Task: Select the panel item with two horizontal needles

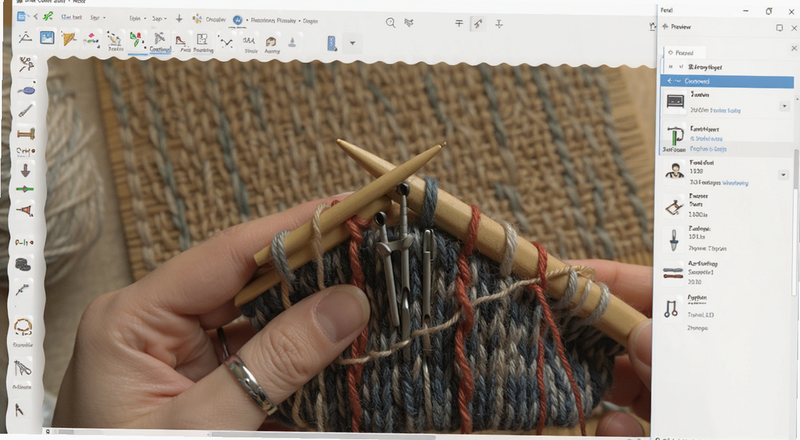Action: (673, 273)
